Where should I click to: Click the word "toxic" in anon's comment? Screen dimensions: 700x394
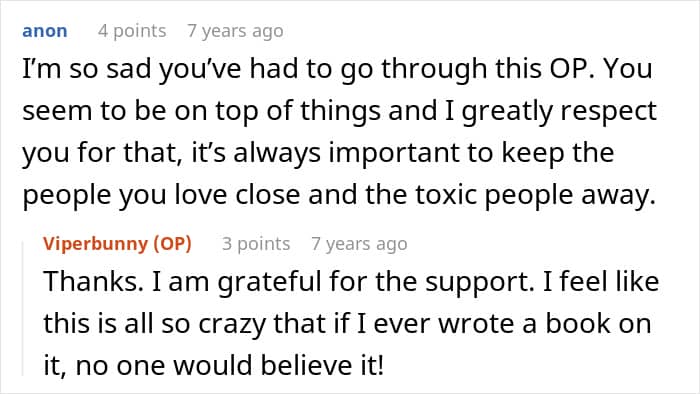point(446,195)
